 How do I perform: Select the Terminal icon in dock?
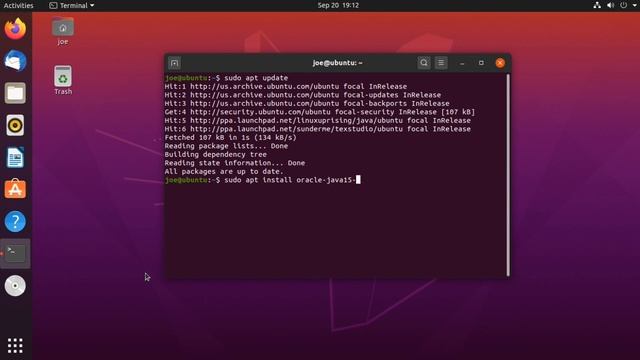point(15,253)
